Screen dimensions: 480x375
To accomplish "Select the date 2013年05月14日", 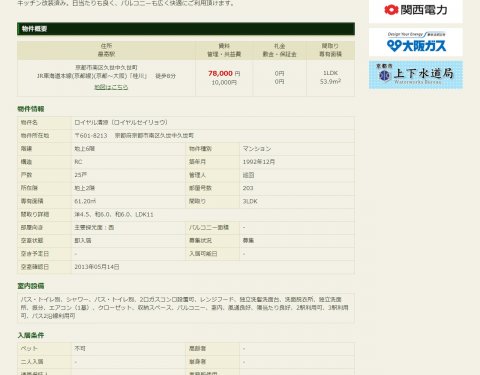I will [97, 267].
